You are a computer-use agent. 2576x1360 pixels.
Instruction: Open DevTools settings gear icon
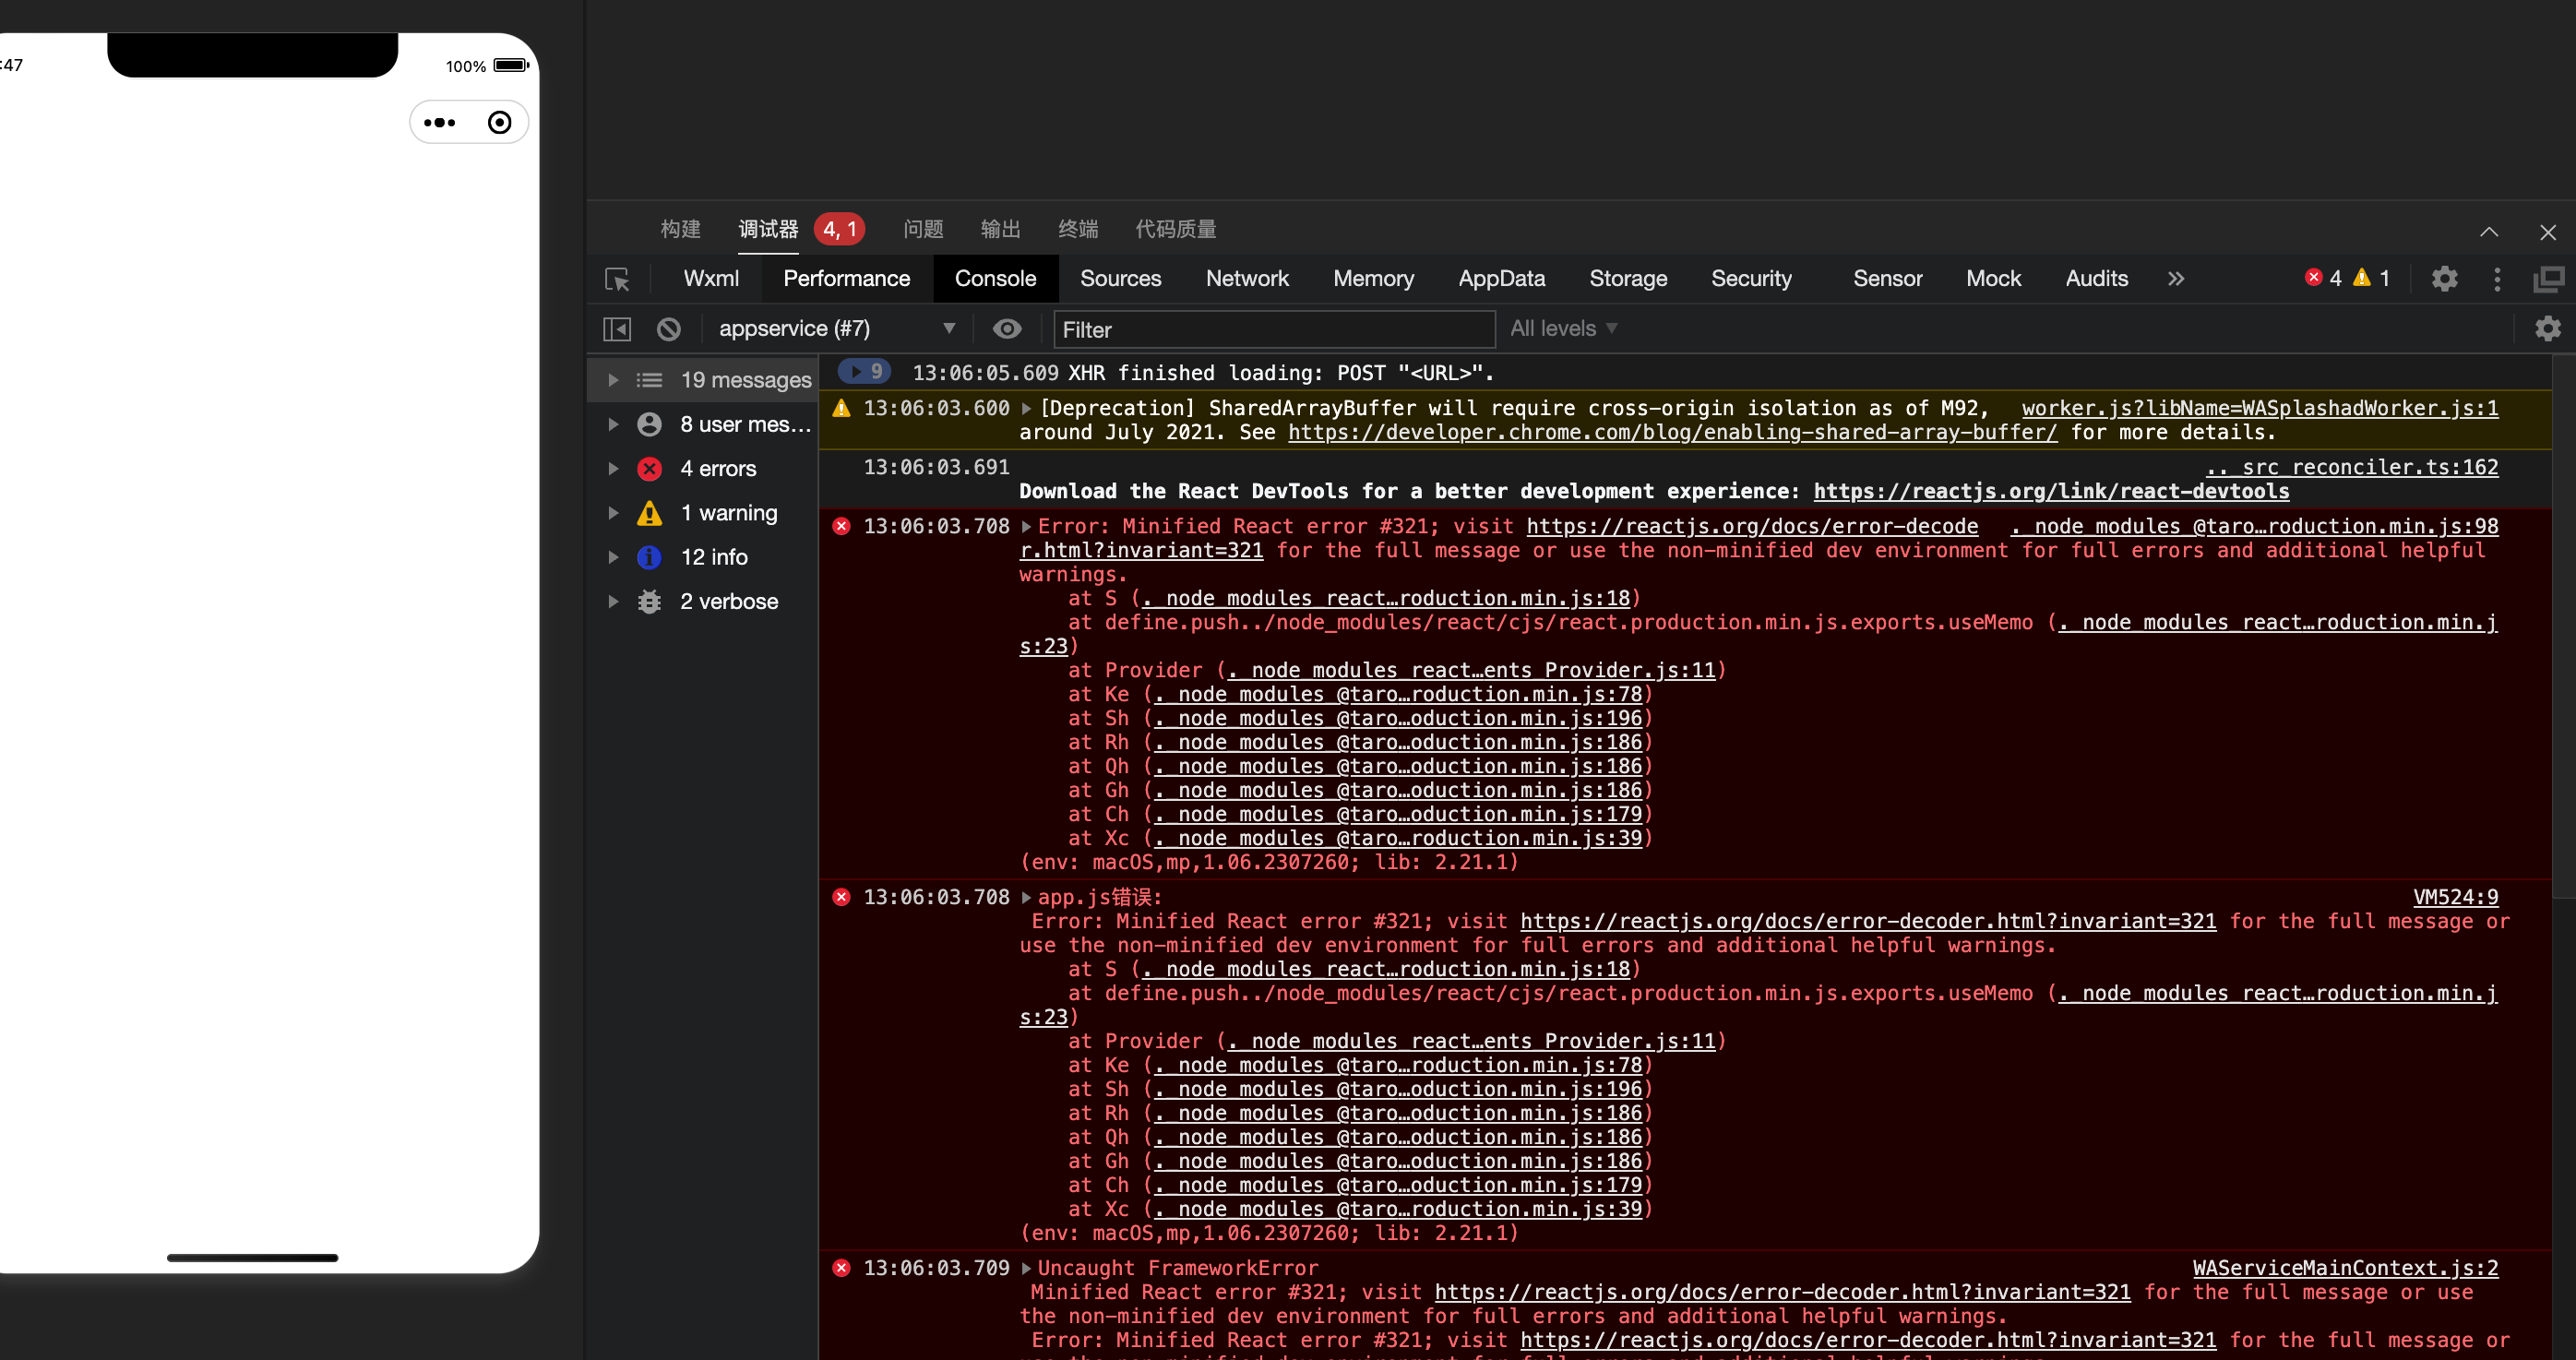click(2444, 279)
